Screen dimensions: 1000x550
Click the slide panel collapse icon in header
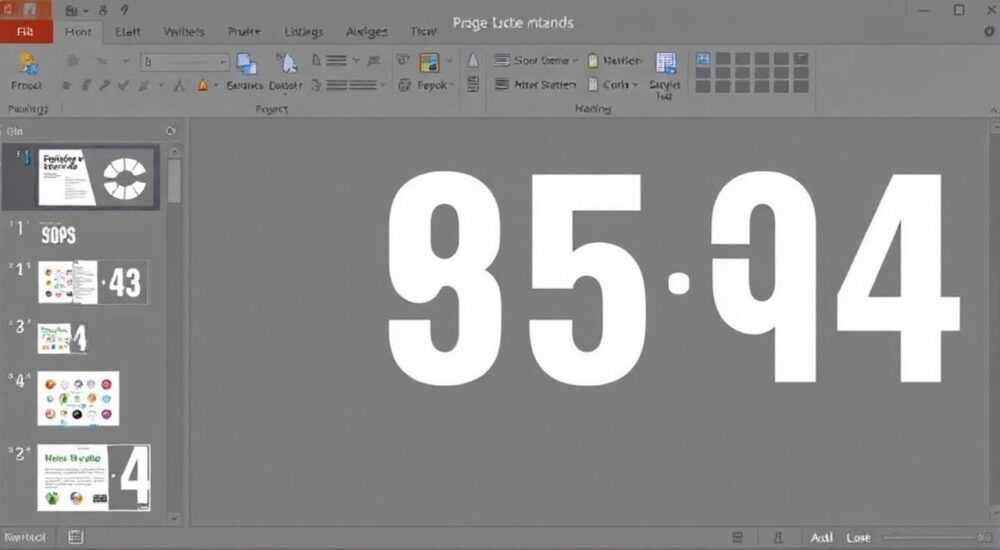[171, 131]
